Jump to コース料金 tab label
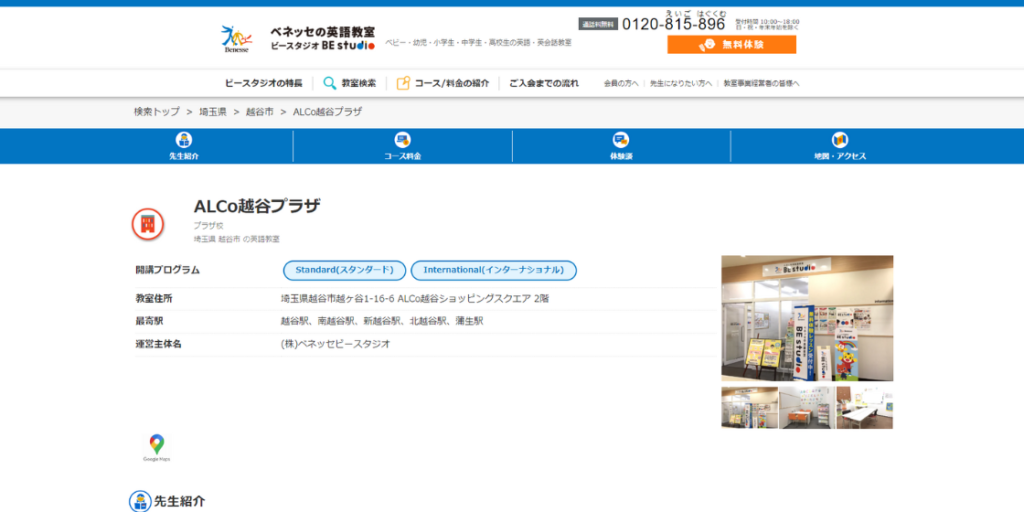Viewport: 1024px width, 512px height. pyautogui.click(x=402, y=157)
